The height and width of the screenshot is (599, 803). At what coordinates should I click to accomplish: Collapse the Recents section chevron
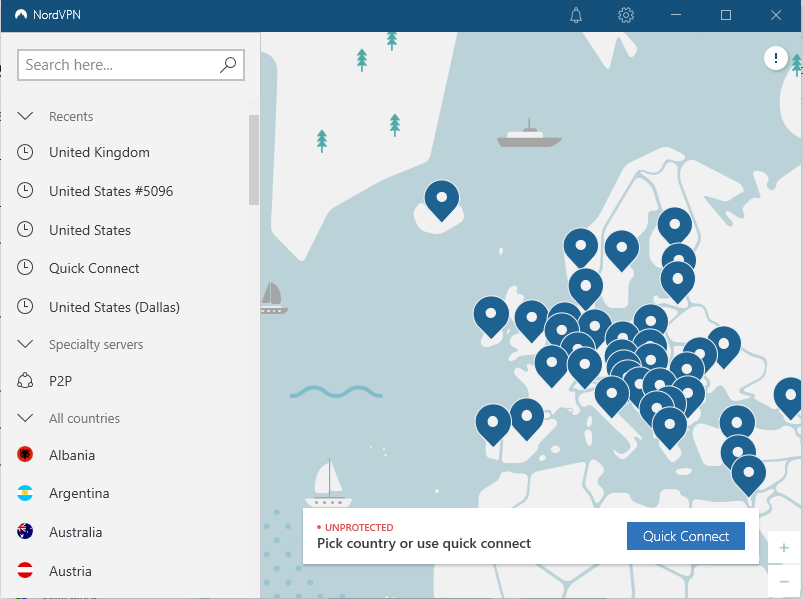point(26,116)
